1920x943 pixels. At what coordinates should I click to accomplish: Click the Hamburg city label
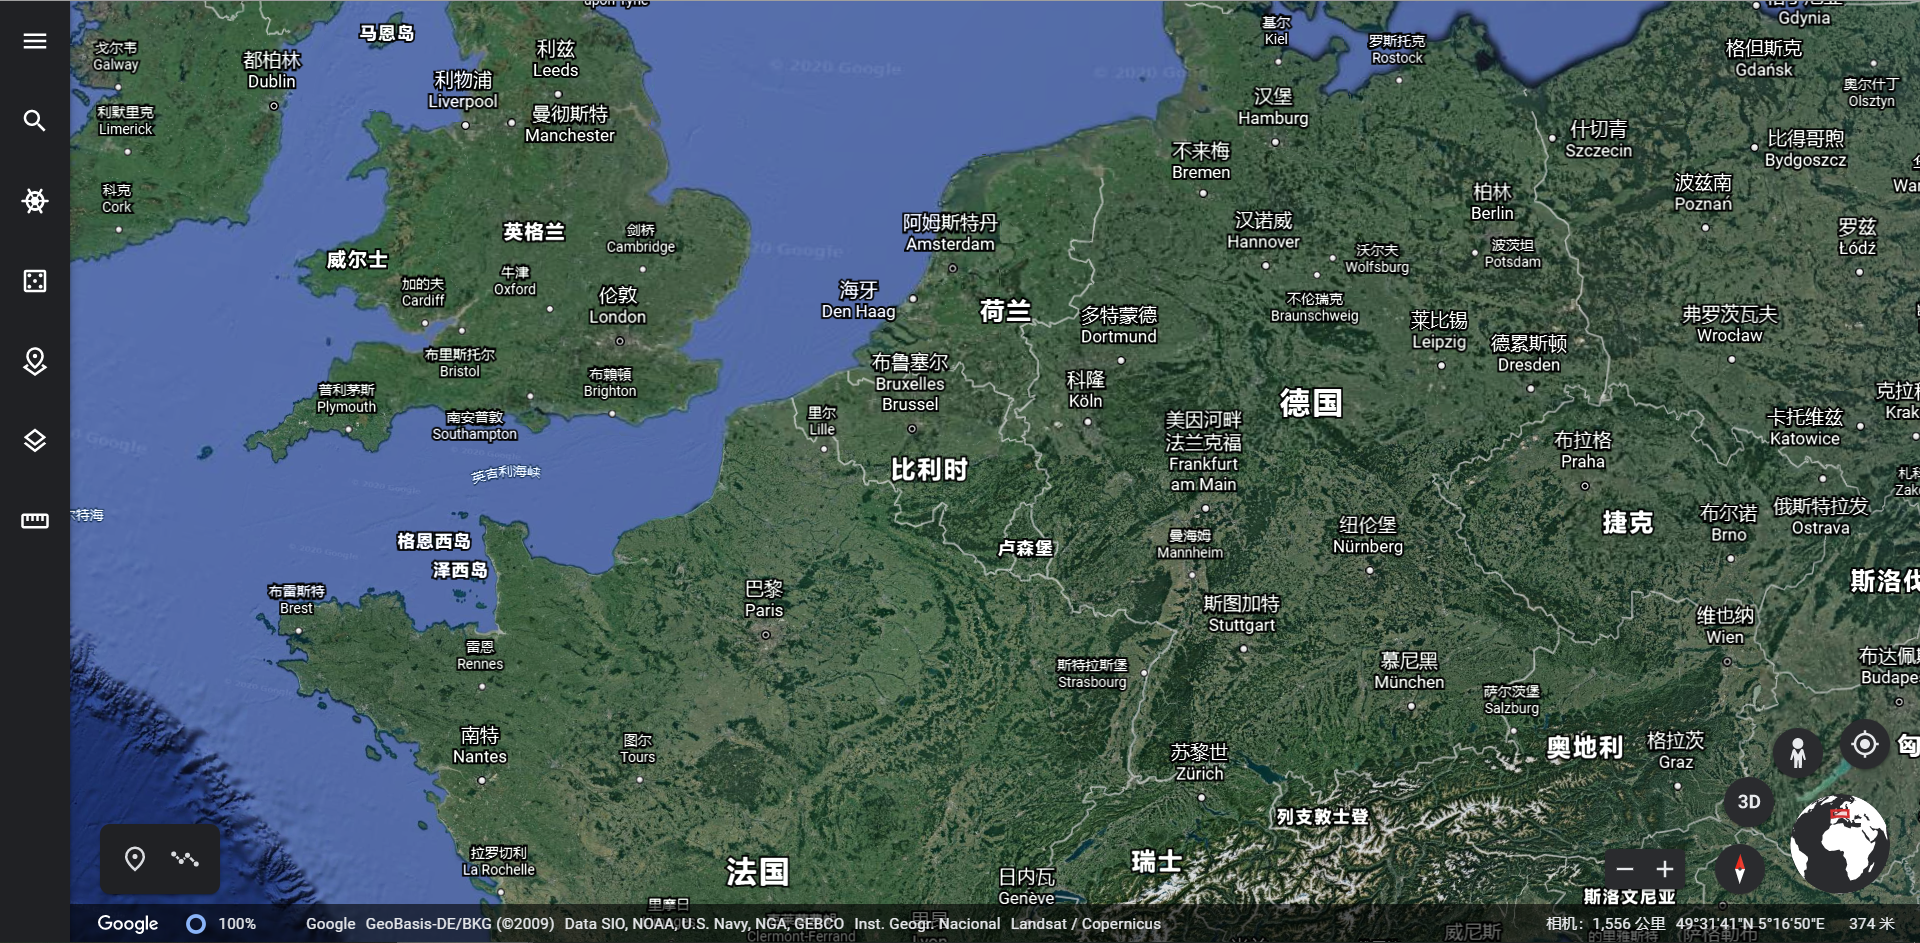[x=1273, y=107]
